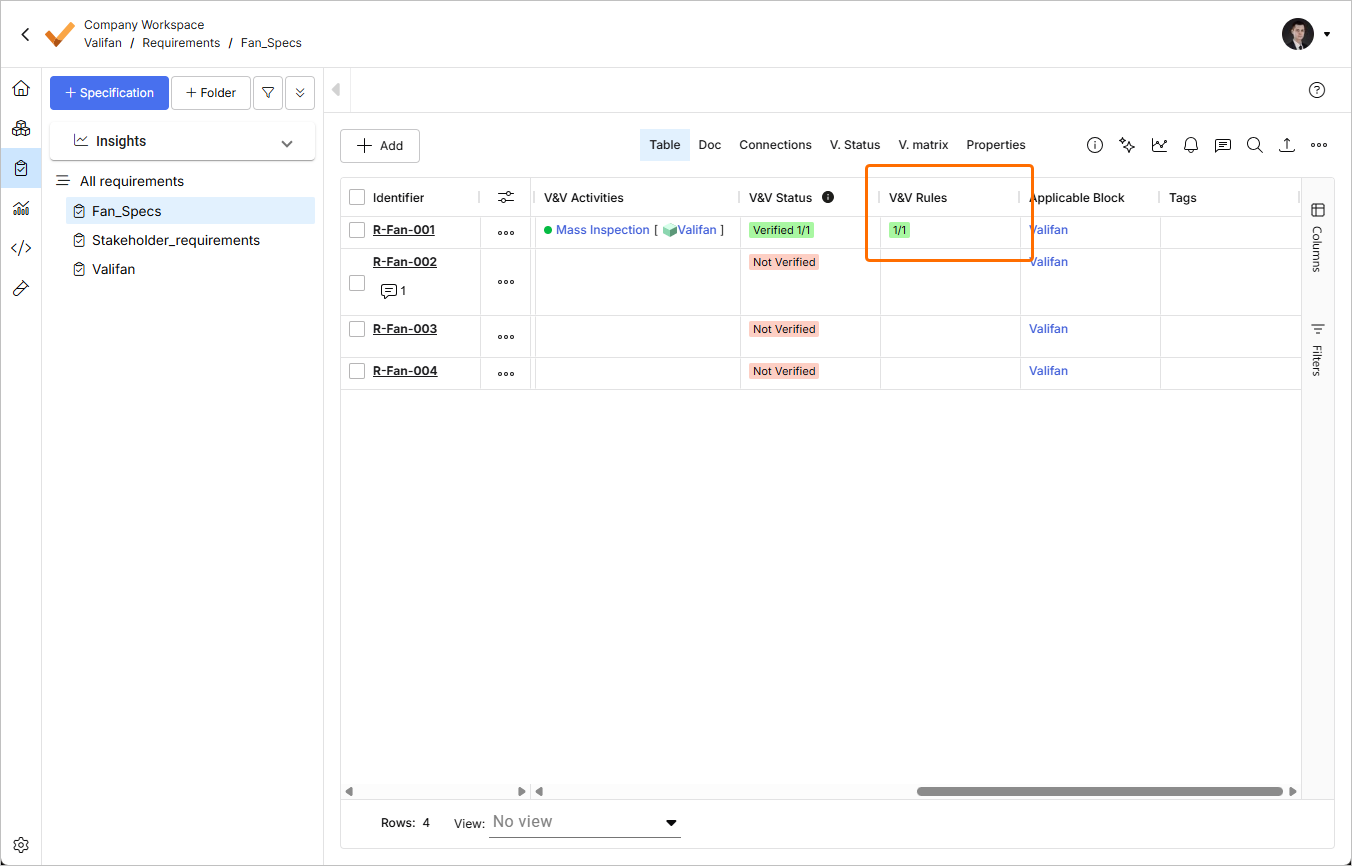The image size is (1352, 866).
Task: Switch to the Properties tab
Action: pos(996,145)
